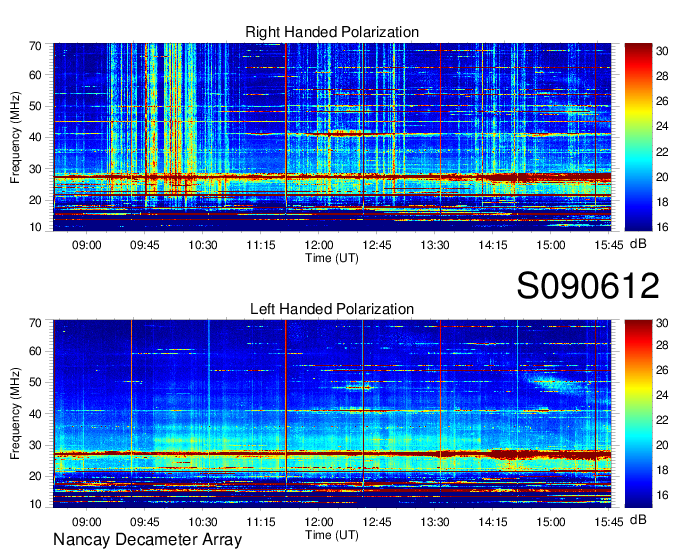This screenshot has width=680, height=552.
Task: Click "Time (UT)" label under Left Handed plot
Action: click(332, 535)
